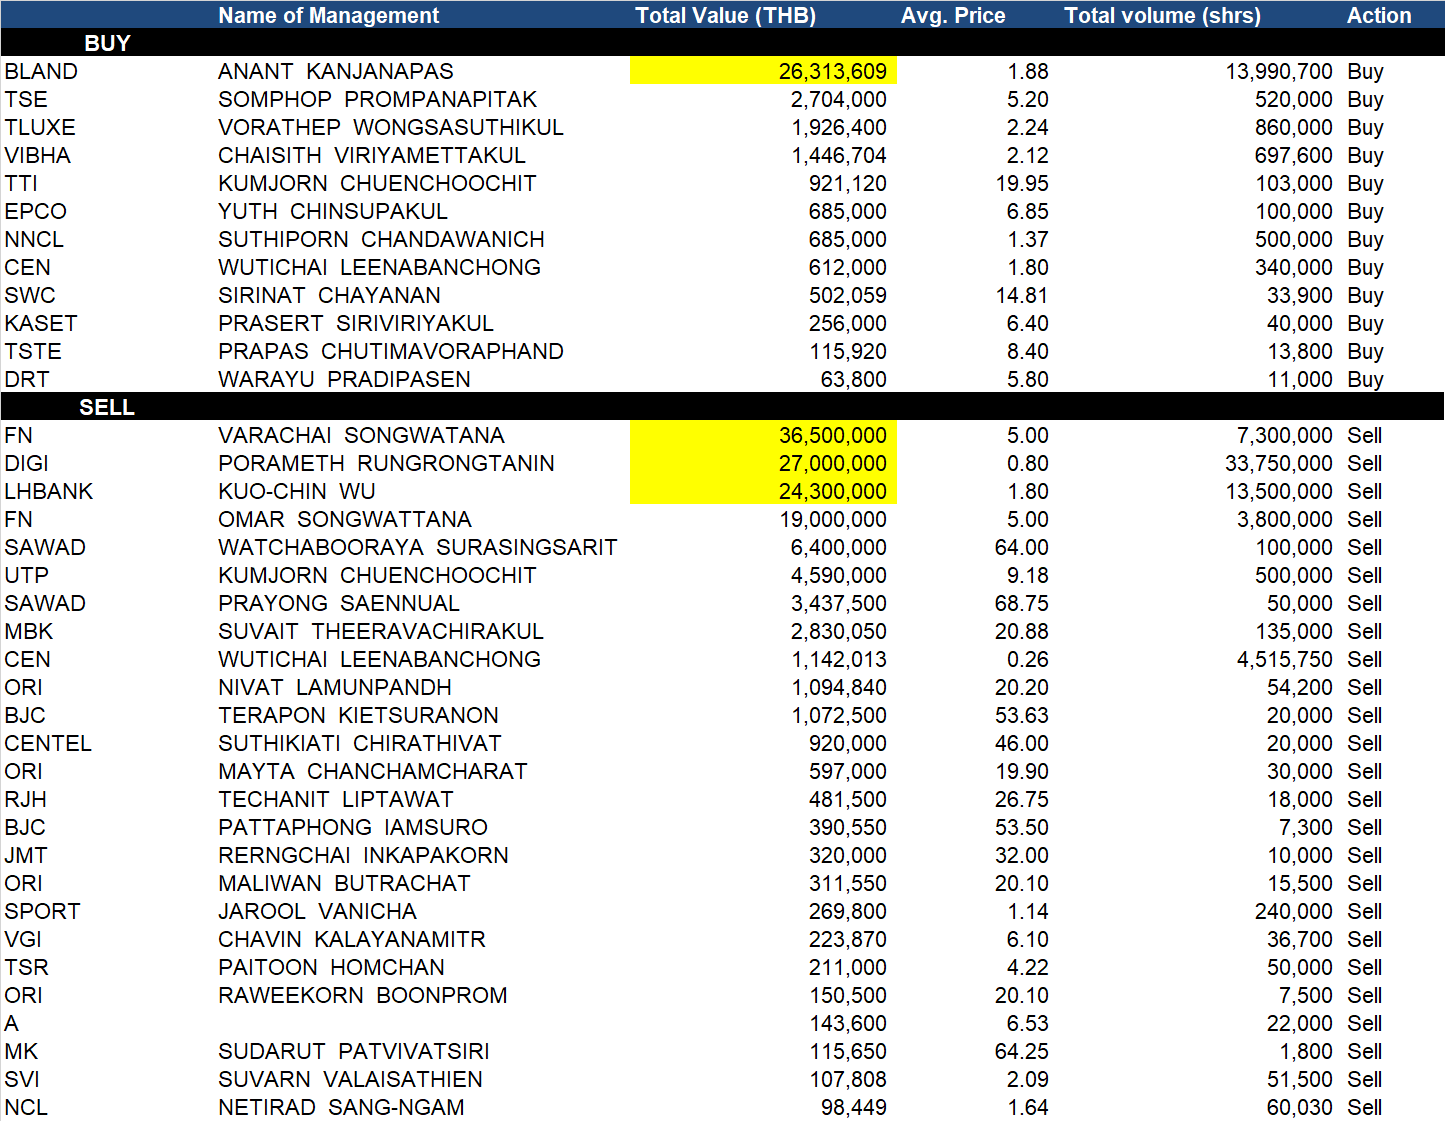Select the volume 33,750,000
Image resolution: width=1445 pixels, height=1121 pixels.
pos(1279,463)
